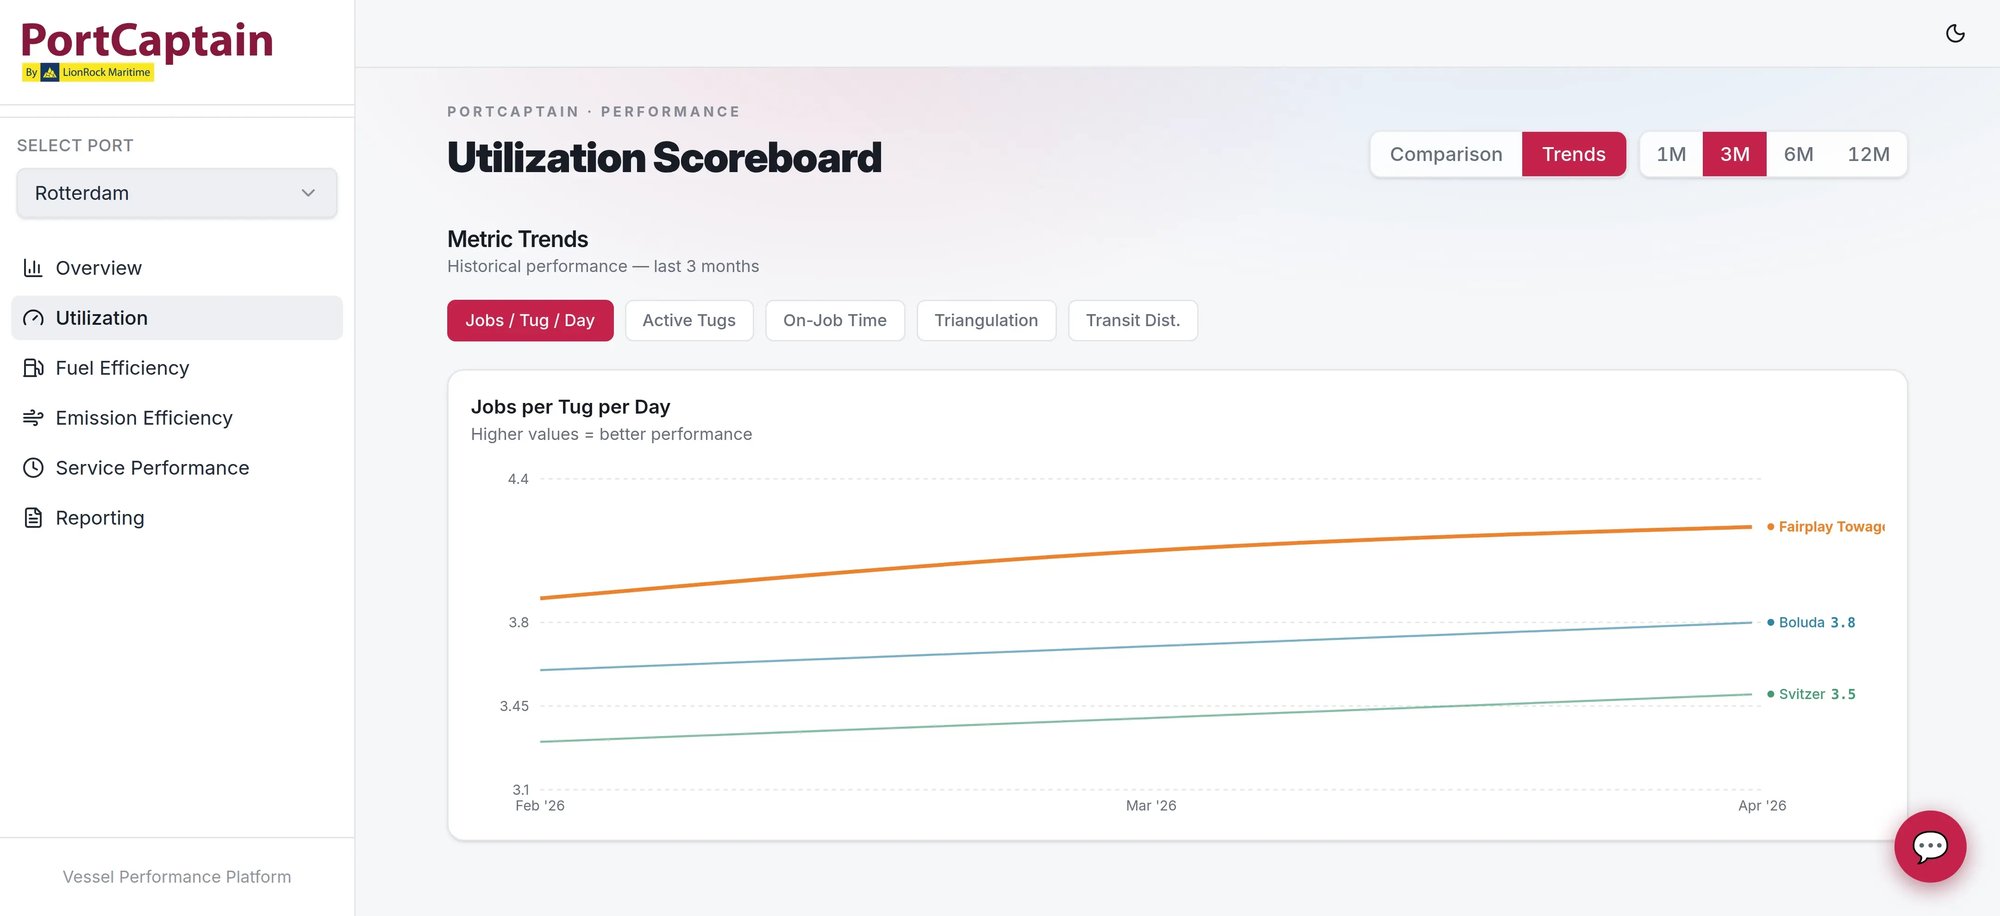Open Service Performance page
Image resolution: width=2000 pixels, height=916 pixels.
[177, 468]
